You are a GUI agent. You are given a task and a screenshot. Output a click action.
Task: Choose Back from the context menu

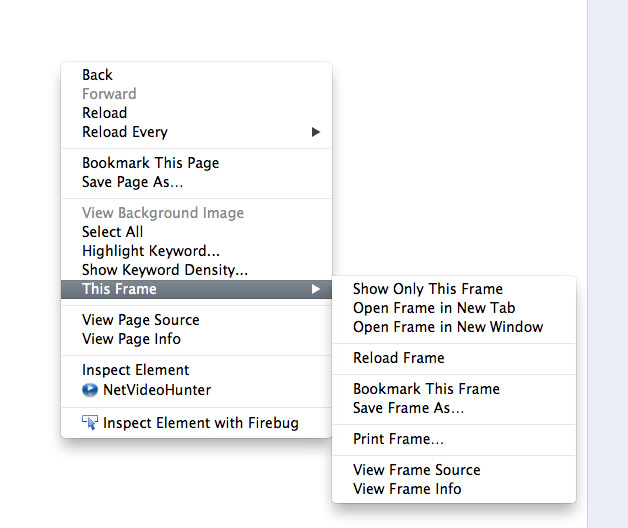point(97,75)
